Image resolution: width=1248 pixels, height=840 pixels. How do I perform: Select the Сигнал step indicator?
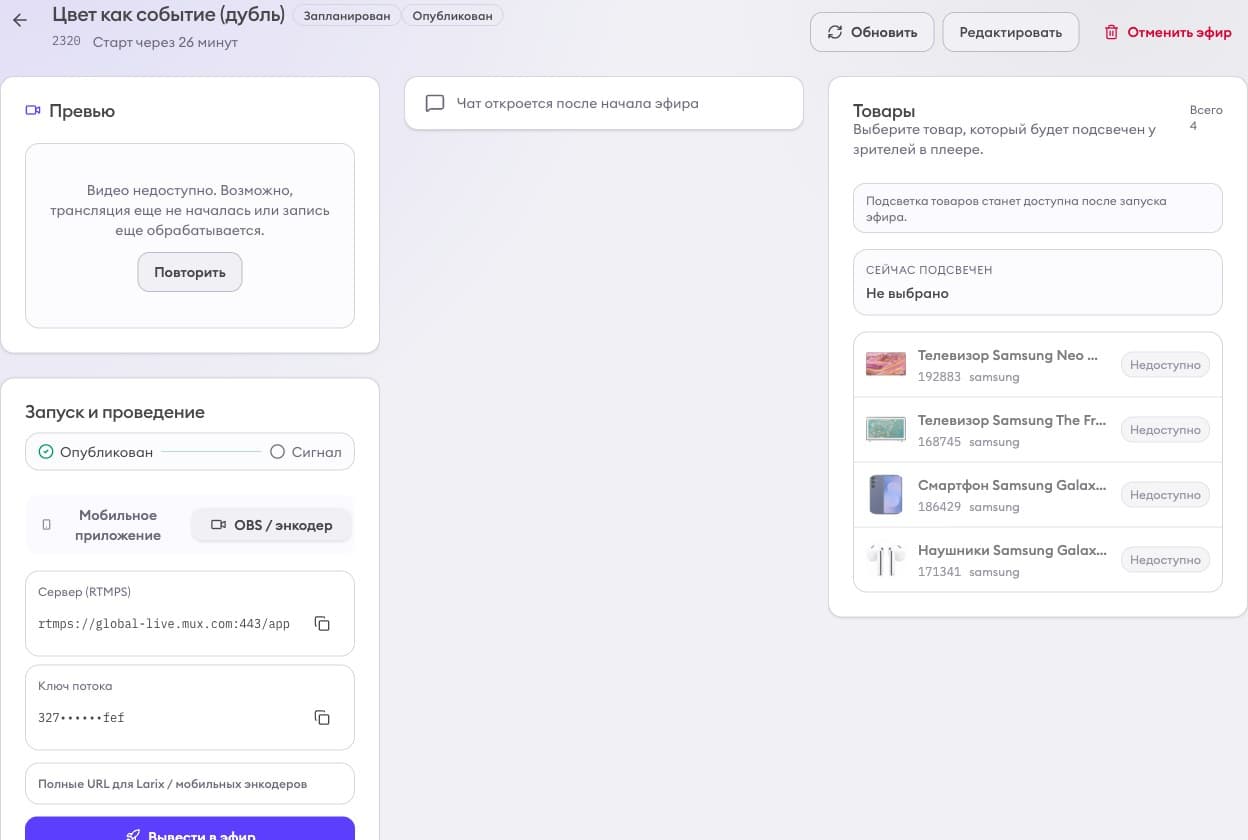(x=278, y=452)
